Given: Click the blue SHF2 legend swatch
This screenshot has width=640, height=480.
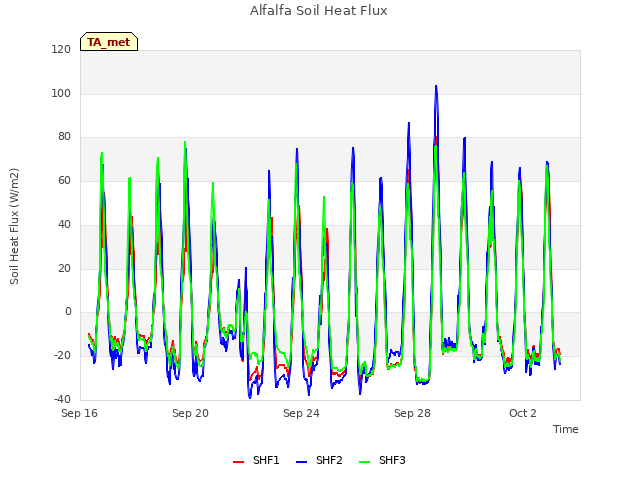Looking at the screenshot, I should click(301, 462).
